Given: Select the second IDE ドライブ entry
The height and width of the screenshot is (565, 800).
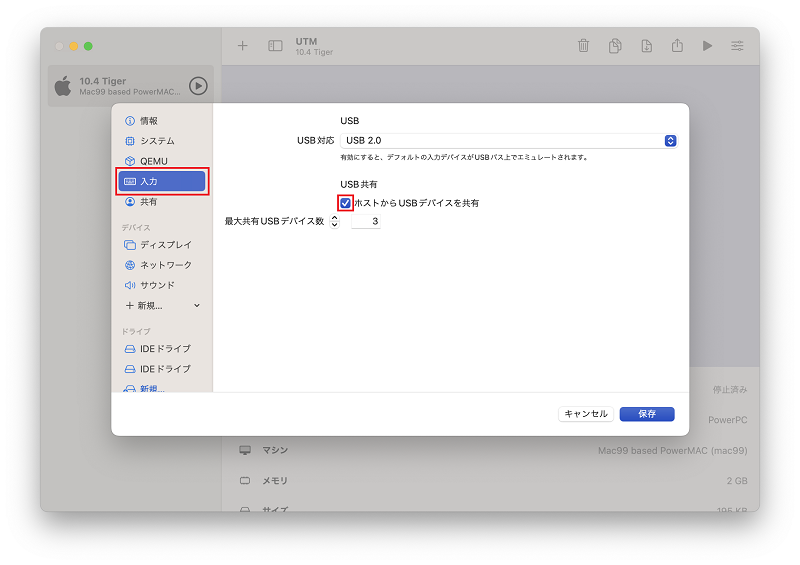Looking at the screenshot, I should pos(161,369).
